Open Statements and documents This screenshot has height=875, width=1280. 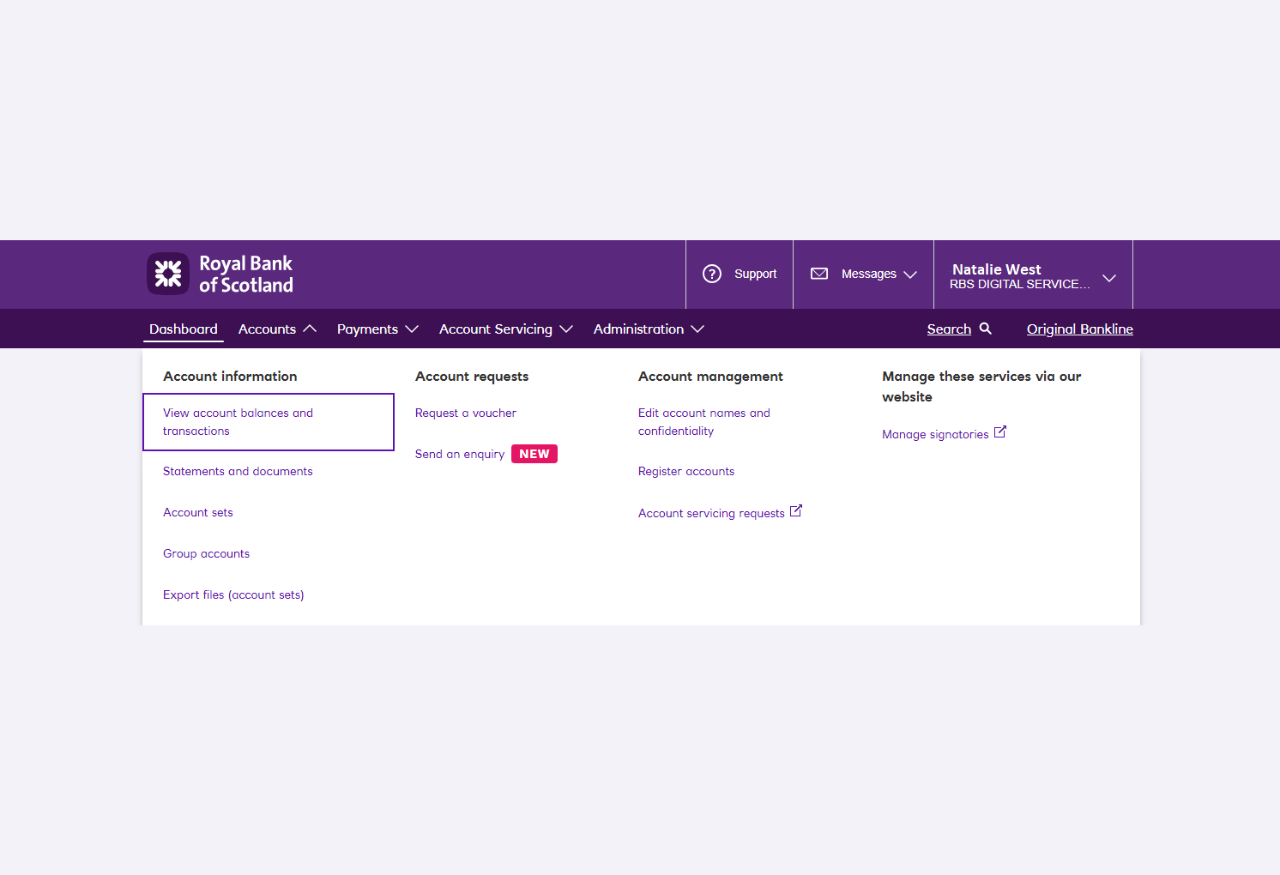[x=237, y=470]
